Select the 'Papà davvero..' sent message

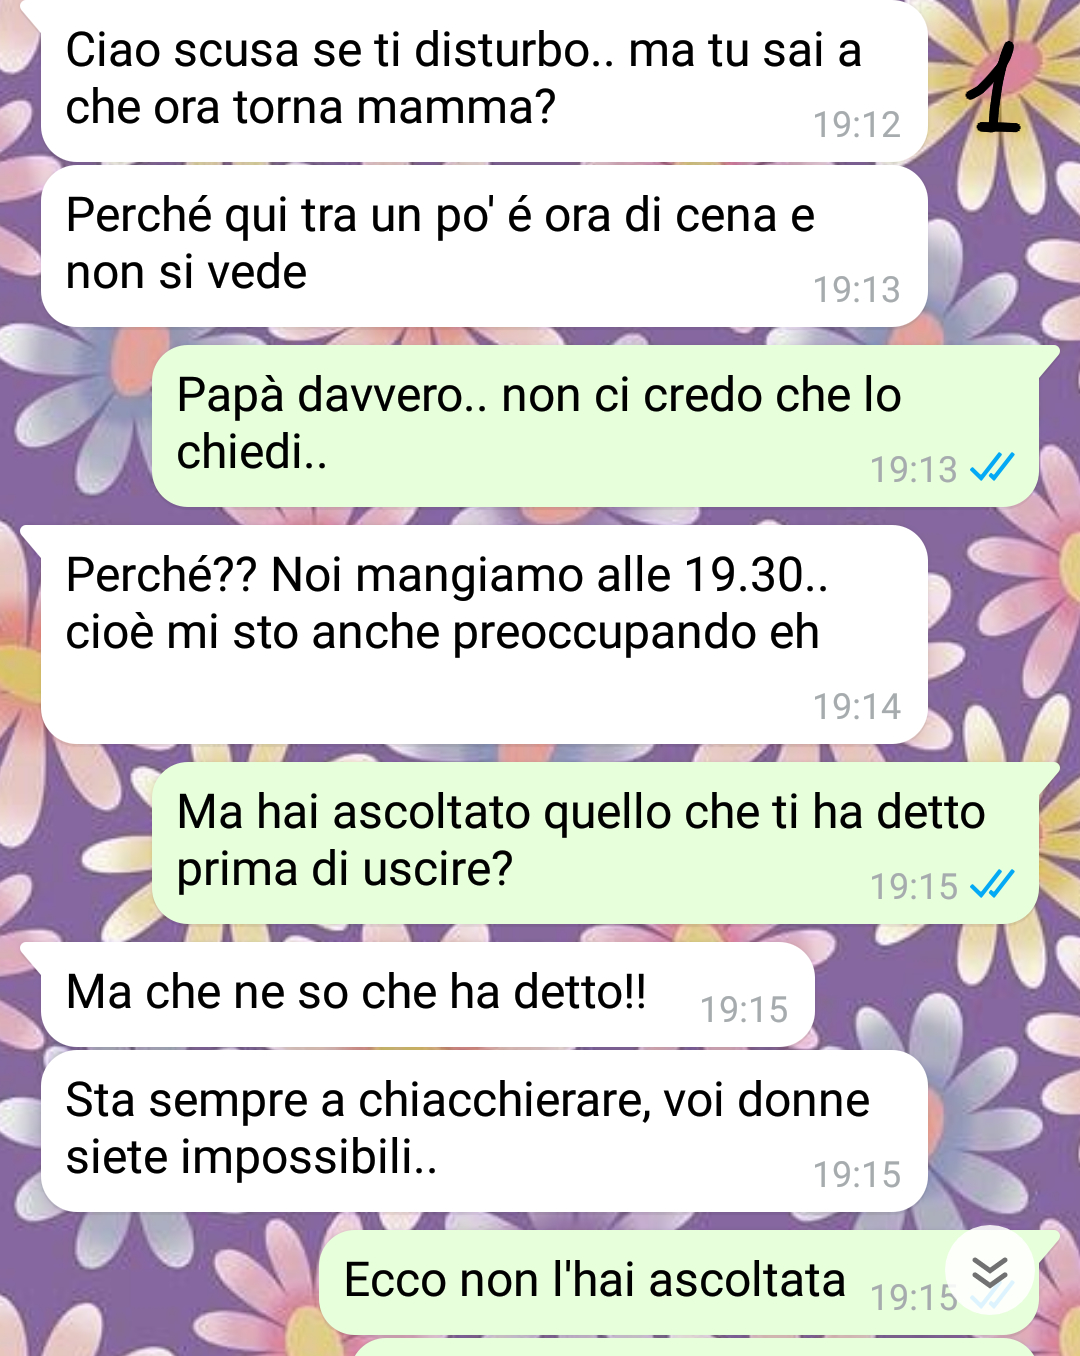595,426
